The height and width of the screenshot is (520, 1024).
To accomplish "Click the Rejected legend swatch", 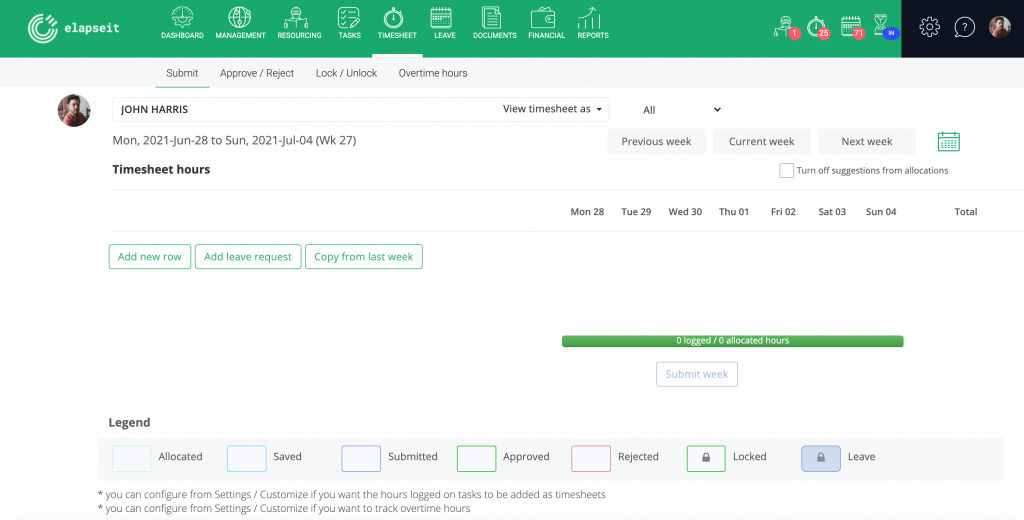I will pos(591,459).
